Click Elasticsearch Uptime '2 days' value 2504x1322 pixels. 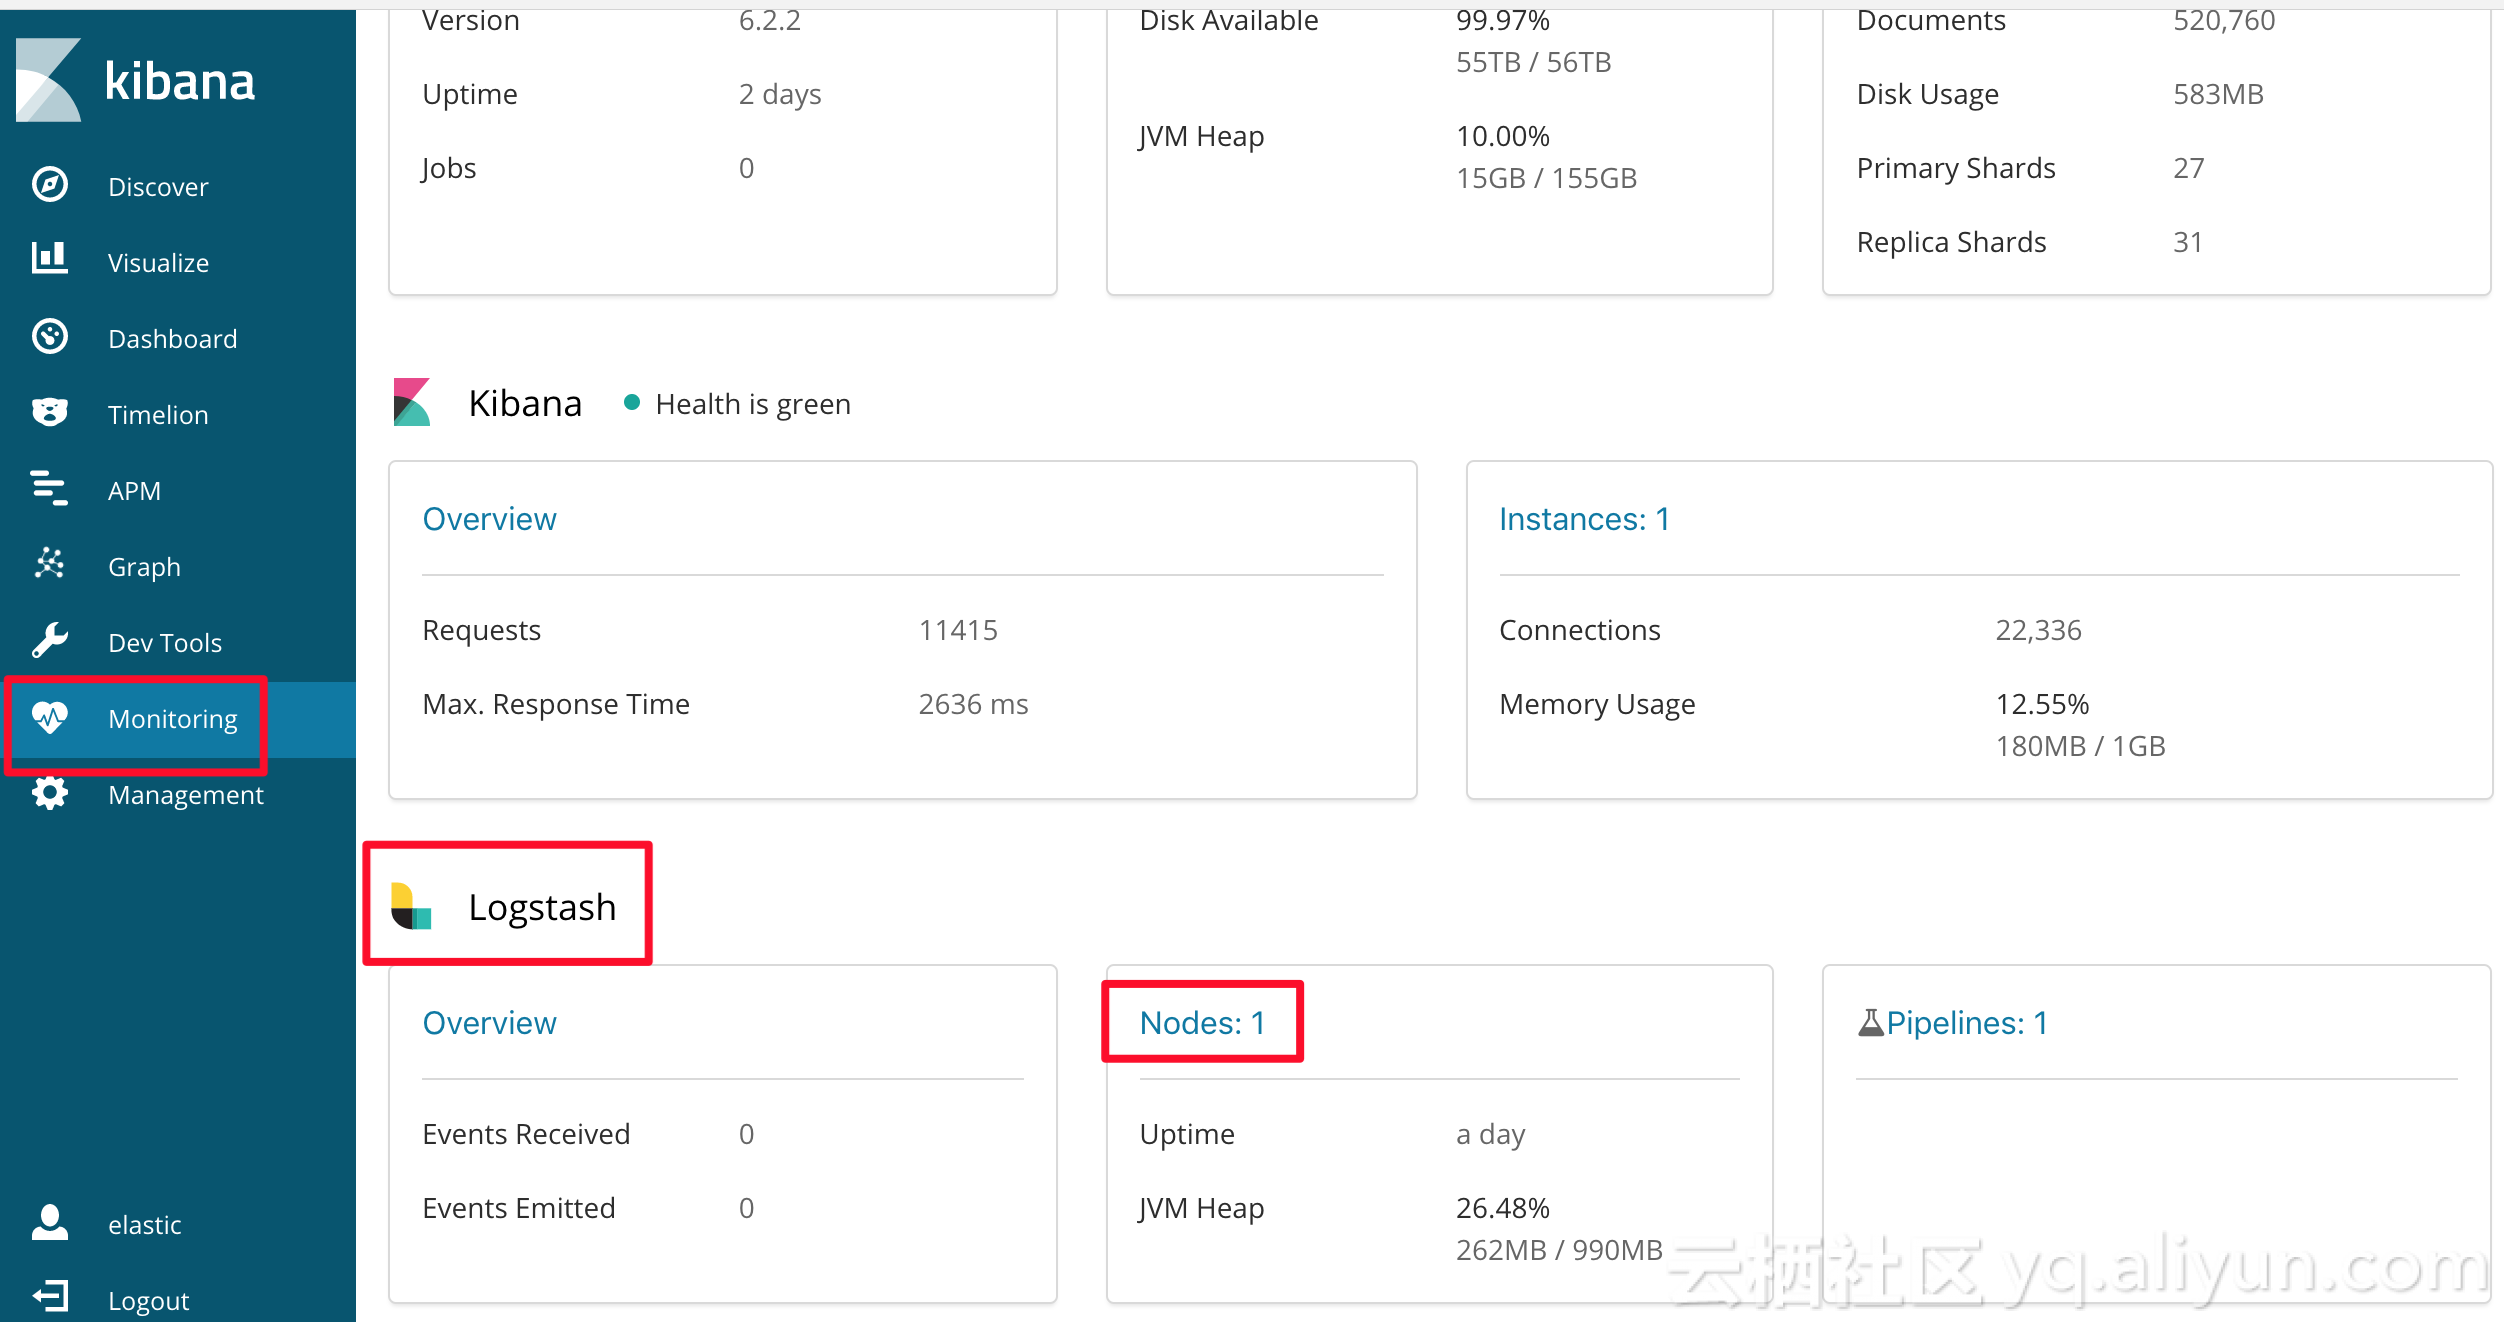pos(779,94)
